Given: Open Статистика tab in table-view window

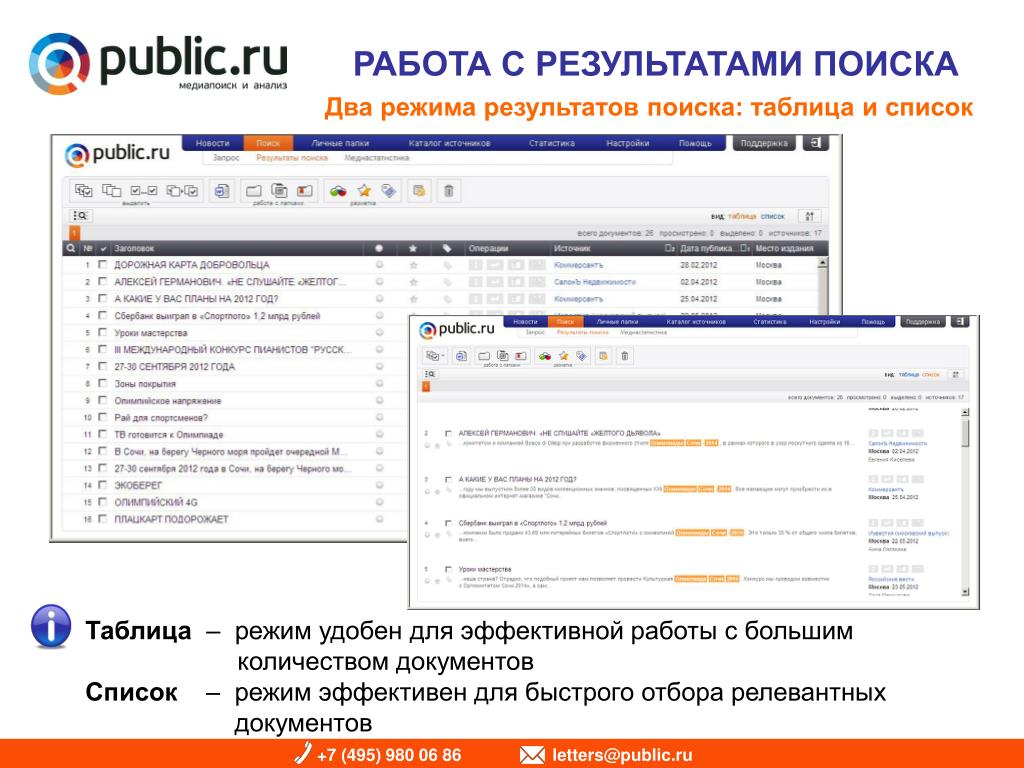Looking at the screenshot, I should tap(552, 142).
